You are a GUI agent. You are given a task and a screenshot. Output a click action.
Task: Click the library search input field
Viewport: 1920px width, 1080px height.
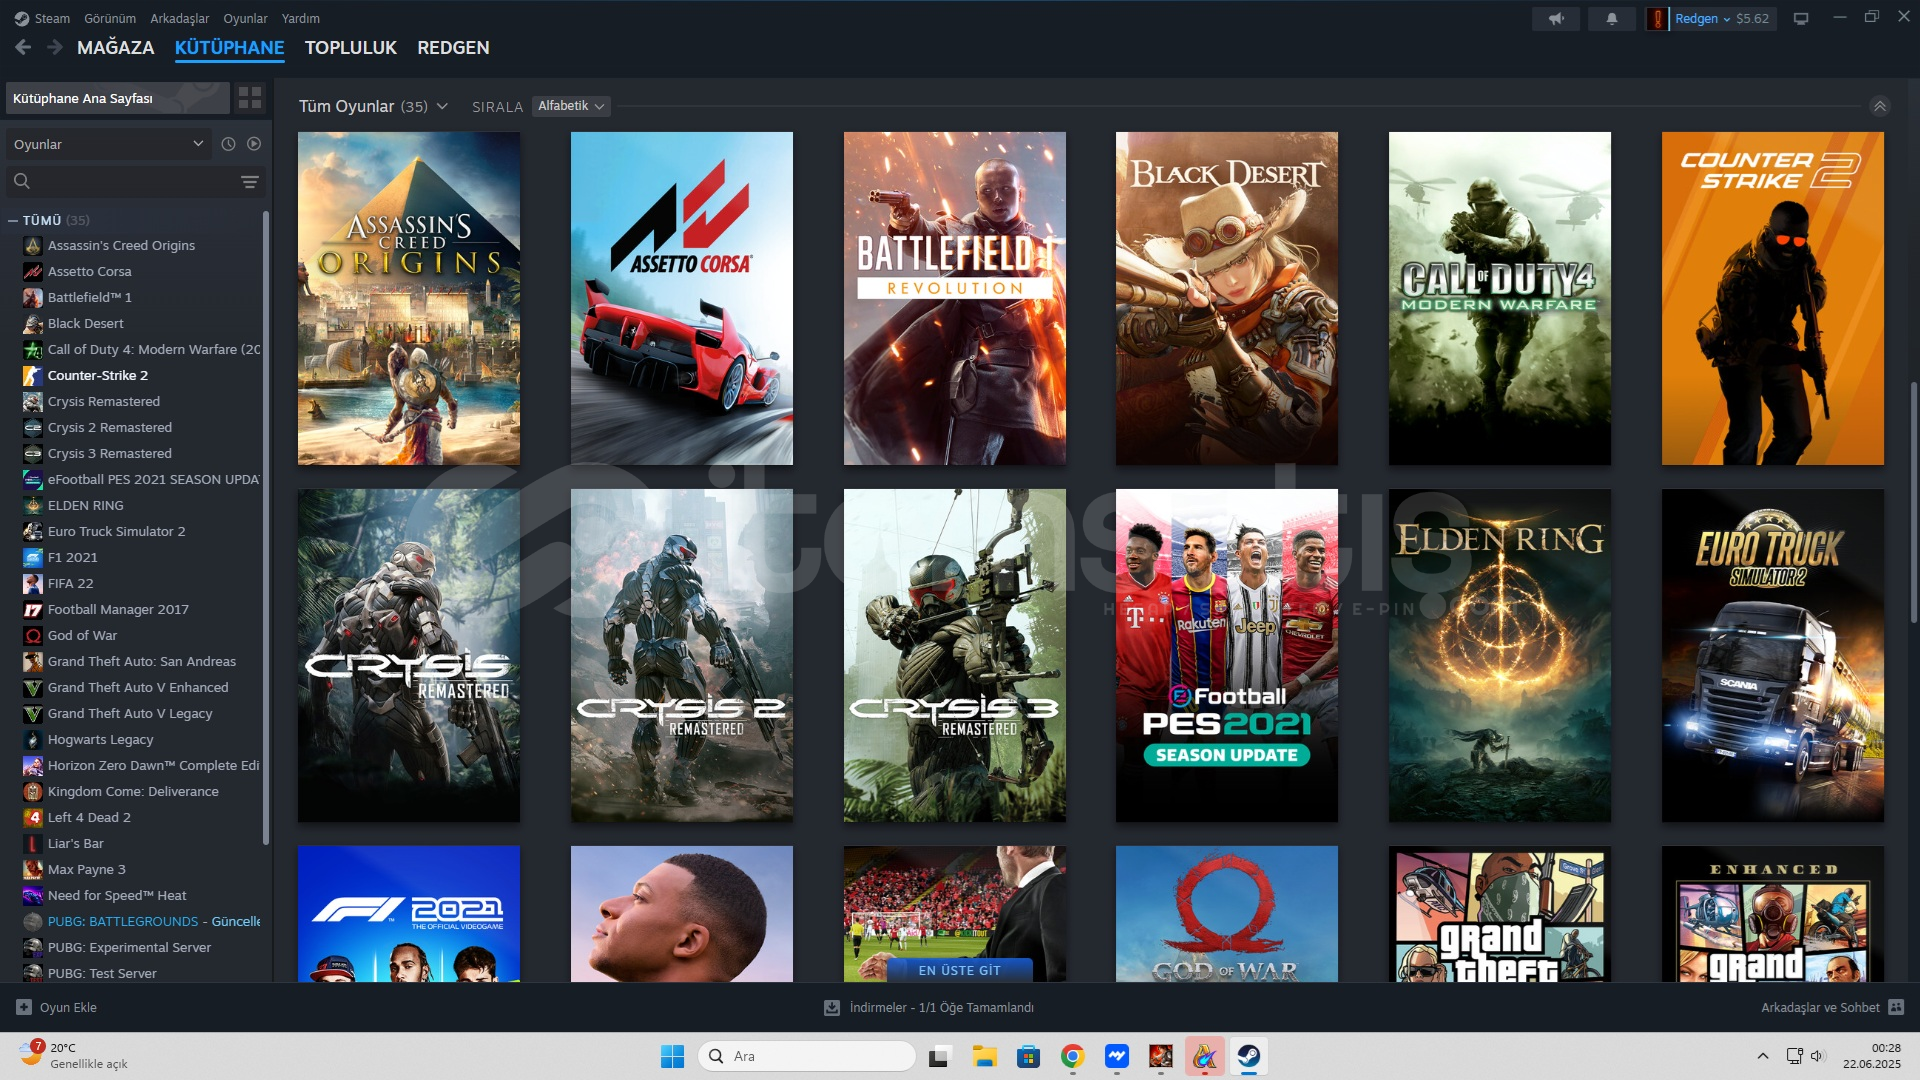pos(135,182)
